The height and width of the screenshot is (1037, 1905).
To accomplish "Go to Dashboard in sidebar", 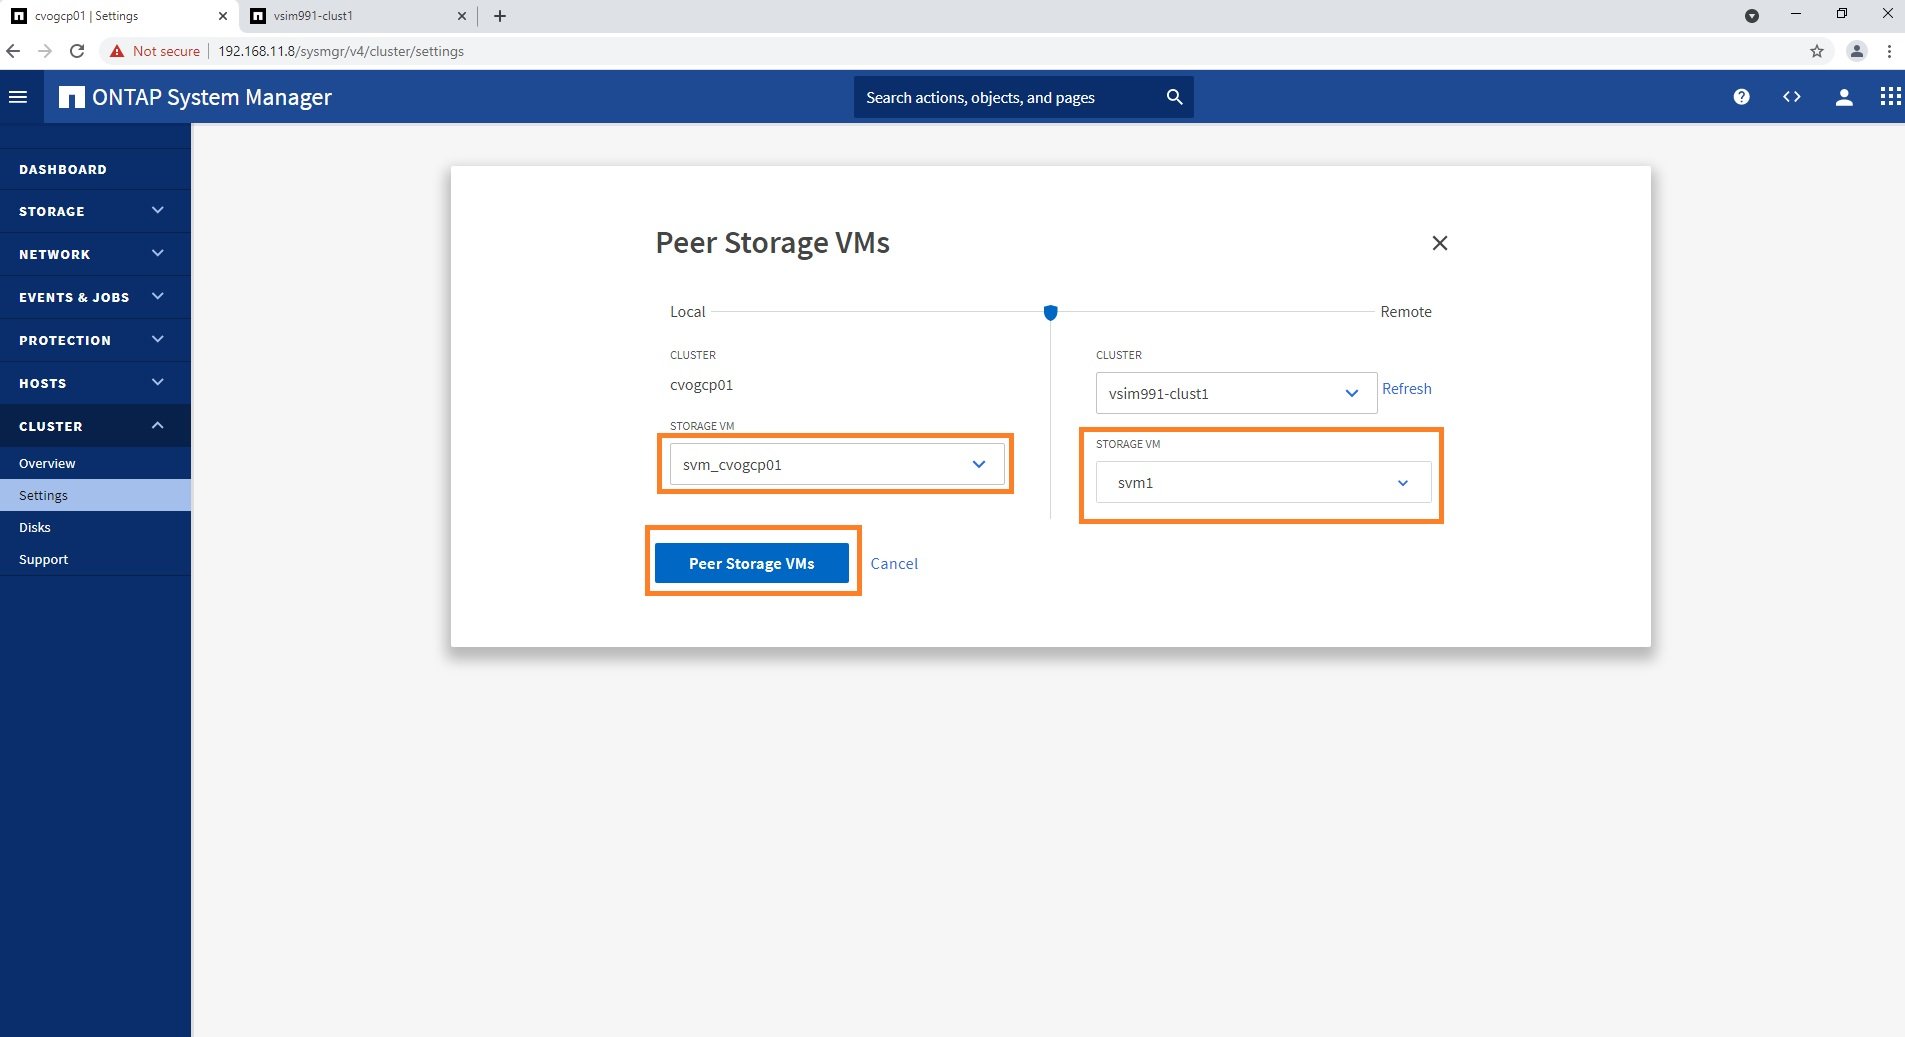I will [63, 169].
